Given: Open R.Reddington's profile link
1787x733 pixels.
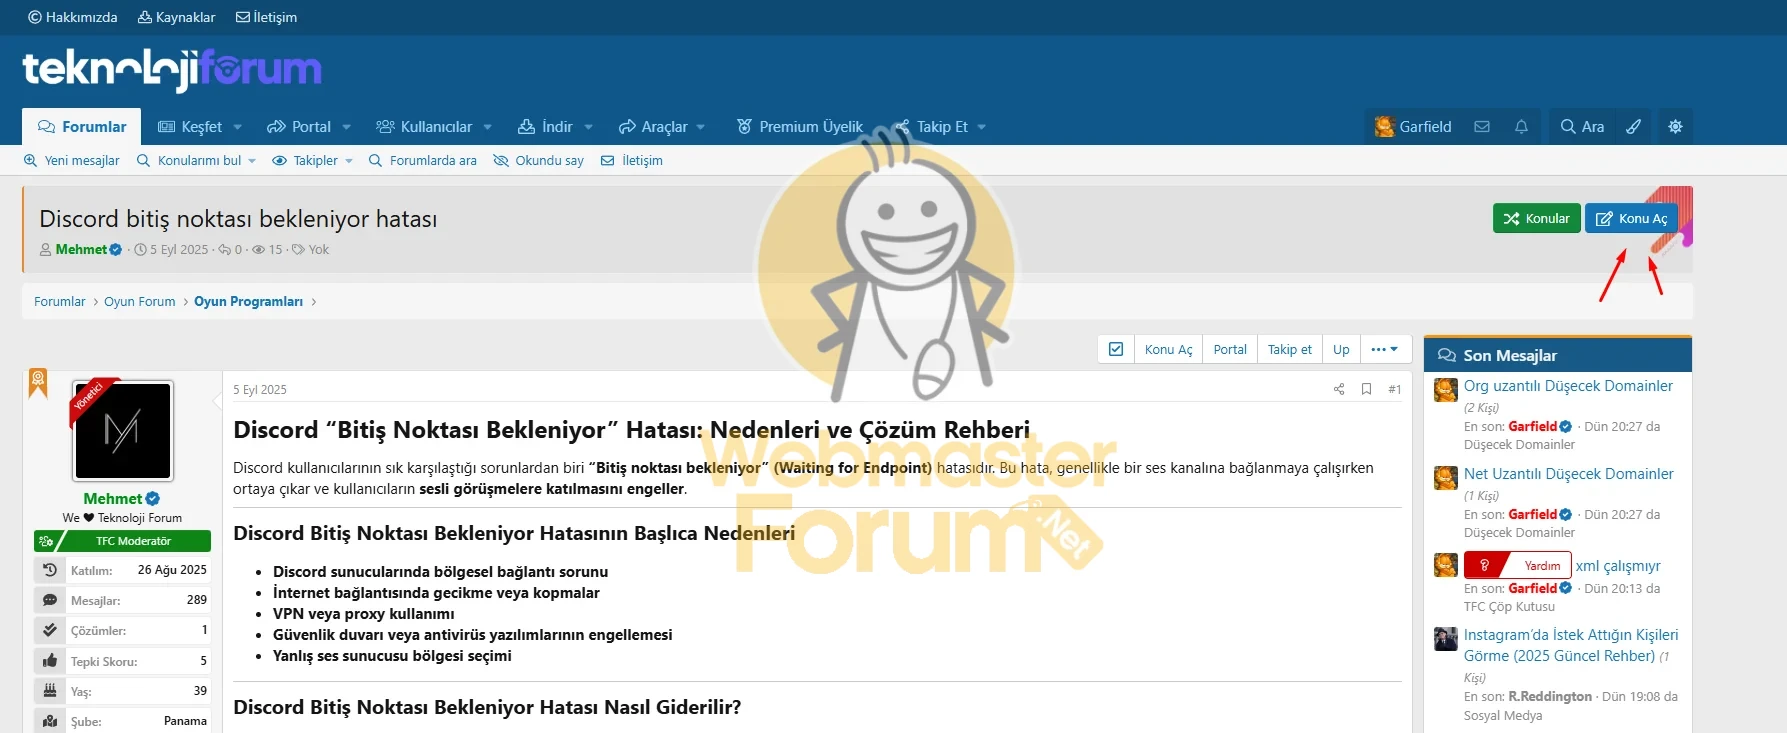Looking at the screenshot, I should coord(1550,697).
